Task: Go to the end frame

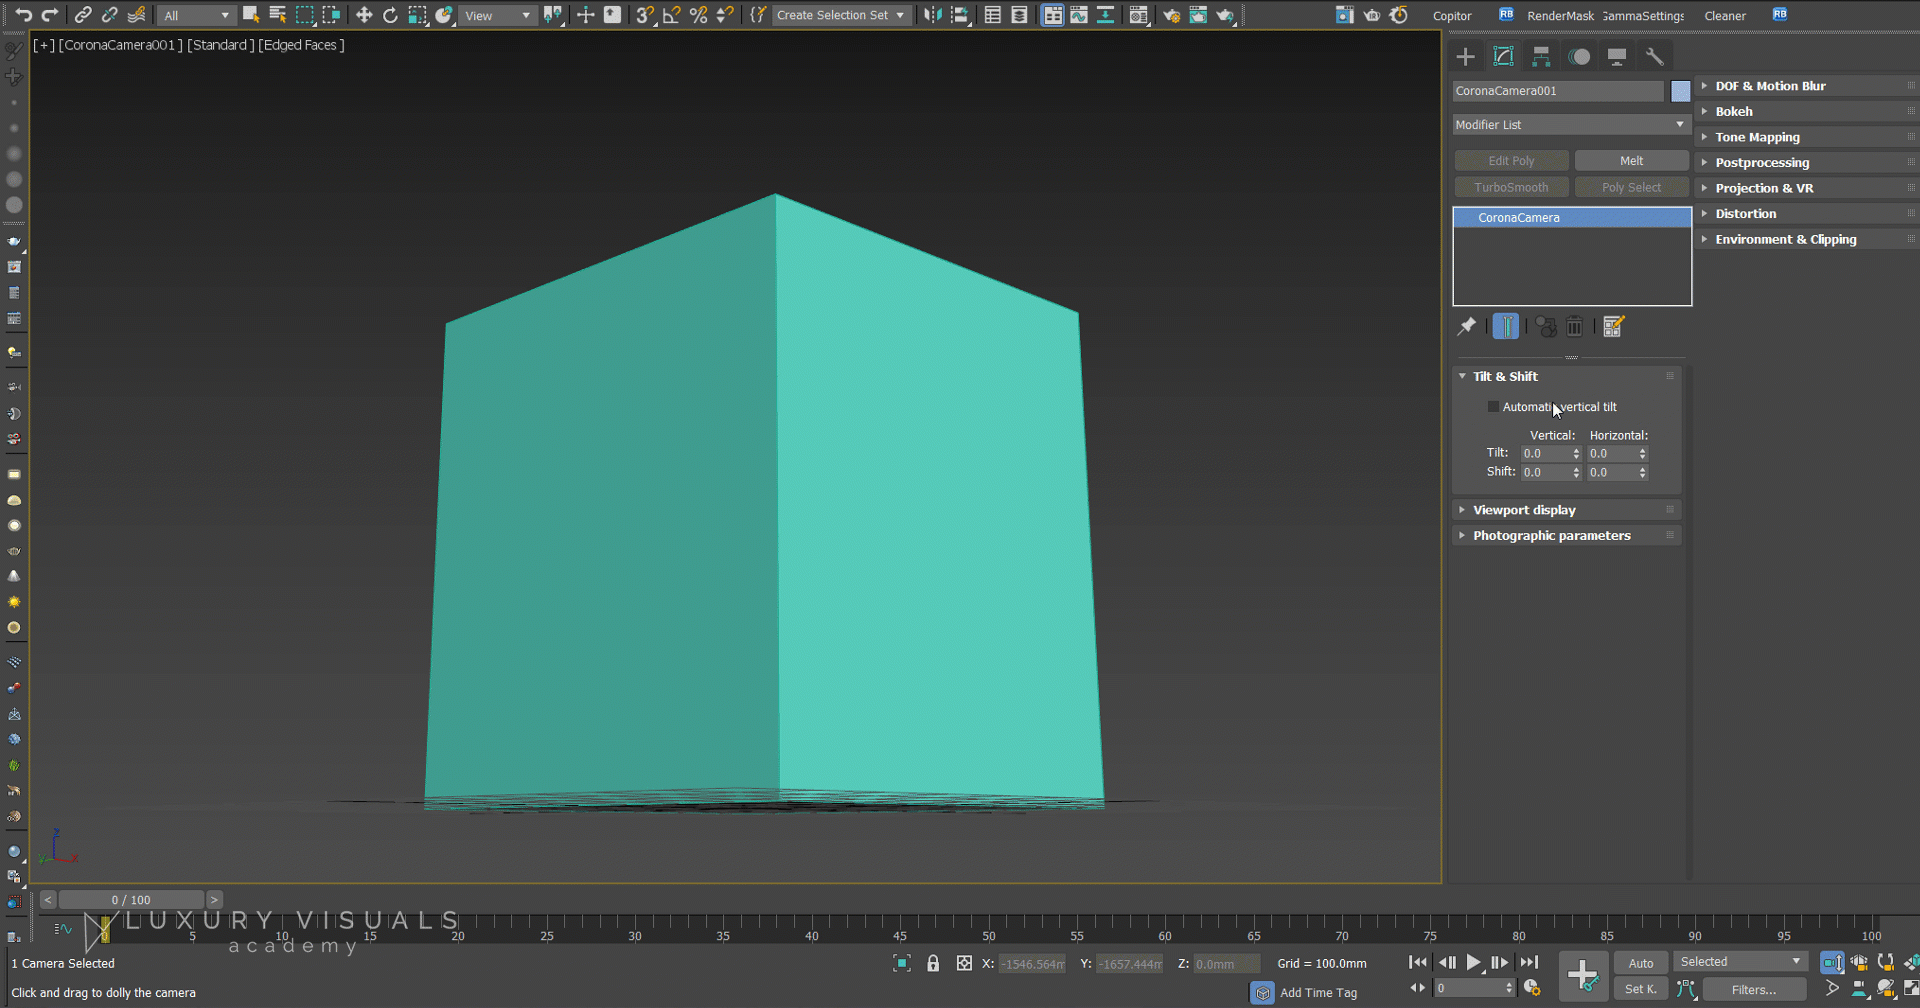Action: (1529, 963)
